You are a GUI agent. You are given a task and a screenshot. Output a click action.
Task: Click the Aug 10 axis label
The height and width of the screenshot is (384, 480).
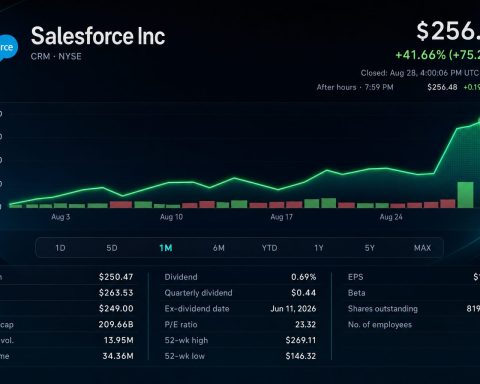[171, 217]
